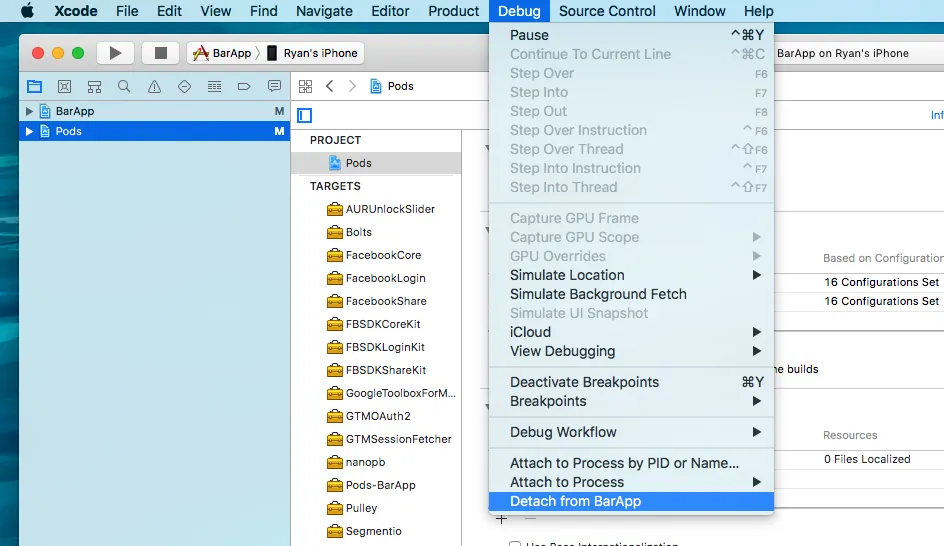
Task: Open Breakpoints submenu
Action: (x=631, y=401)
